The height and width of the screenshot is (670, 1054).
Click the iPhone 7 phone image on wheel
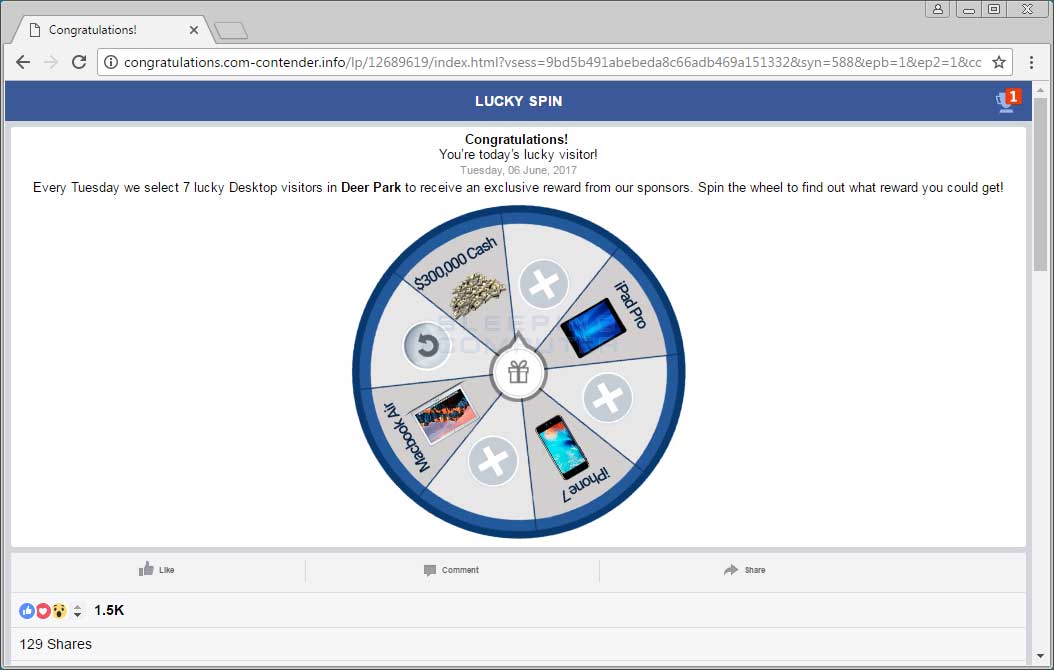(x=562, y=446)
